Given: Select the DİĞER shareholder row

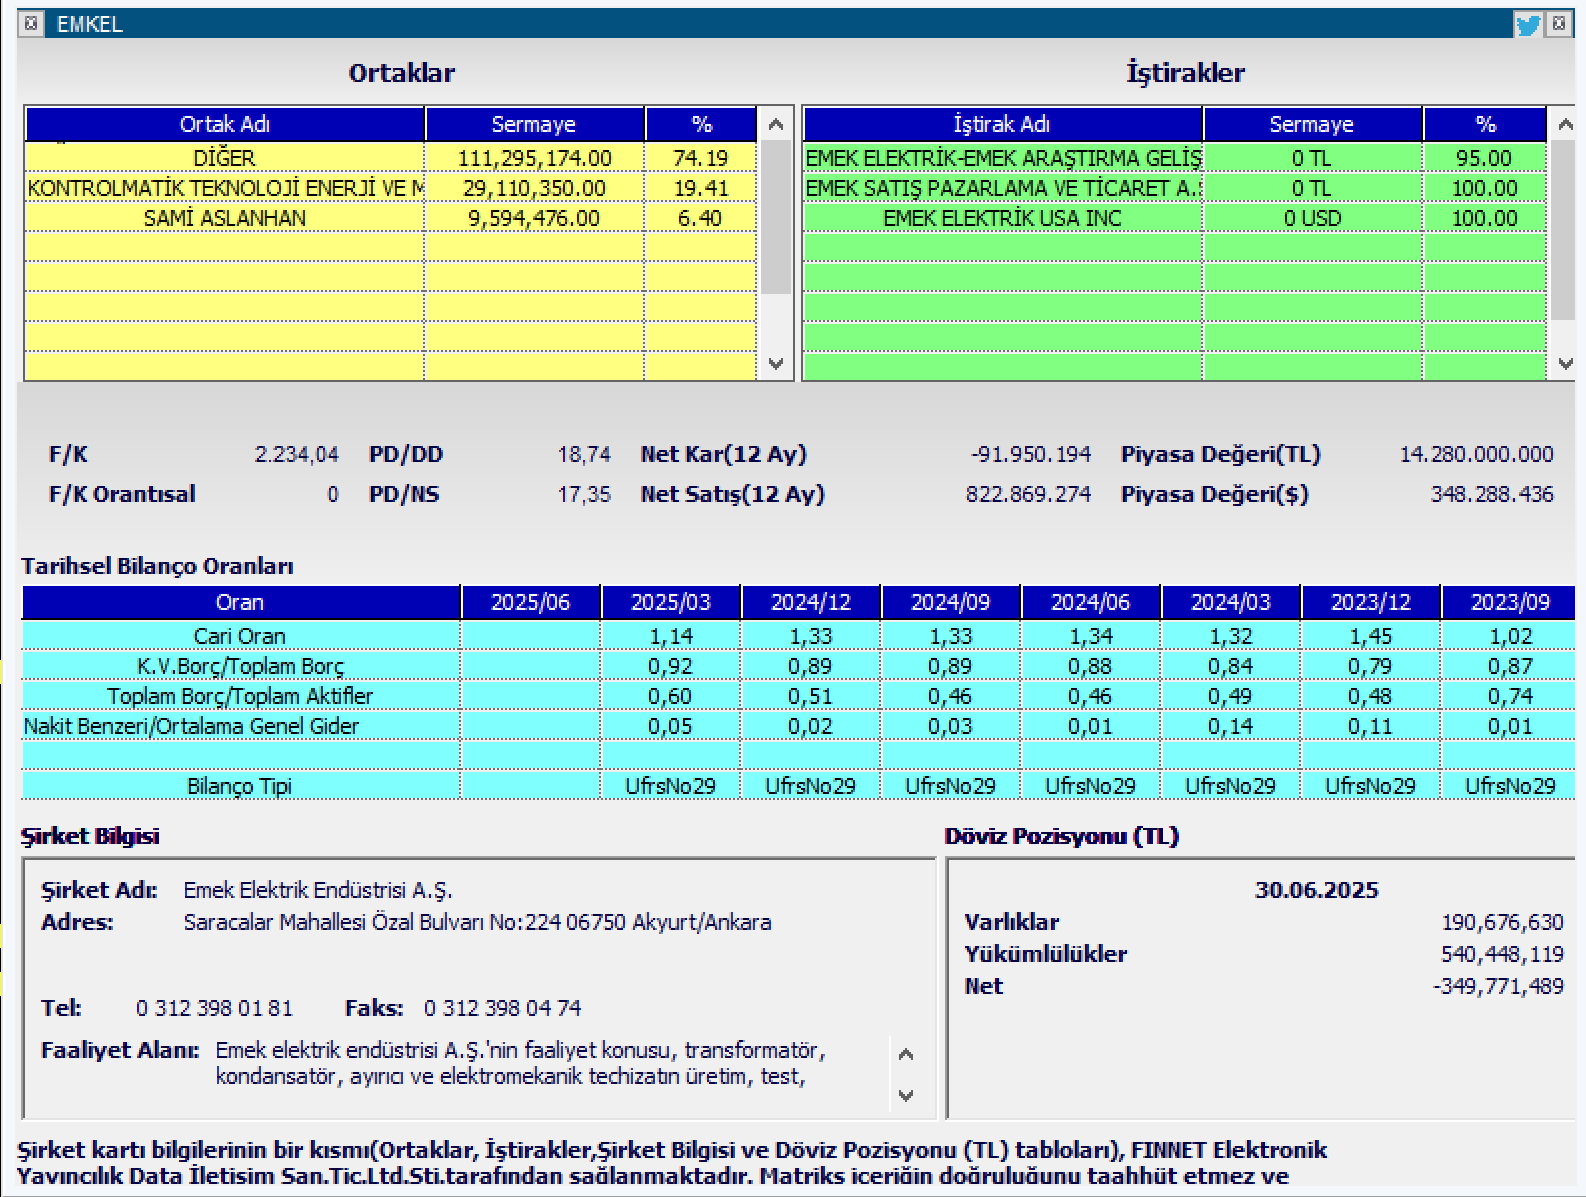Looking at the screenshot, I should pos(390,158).
